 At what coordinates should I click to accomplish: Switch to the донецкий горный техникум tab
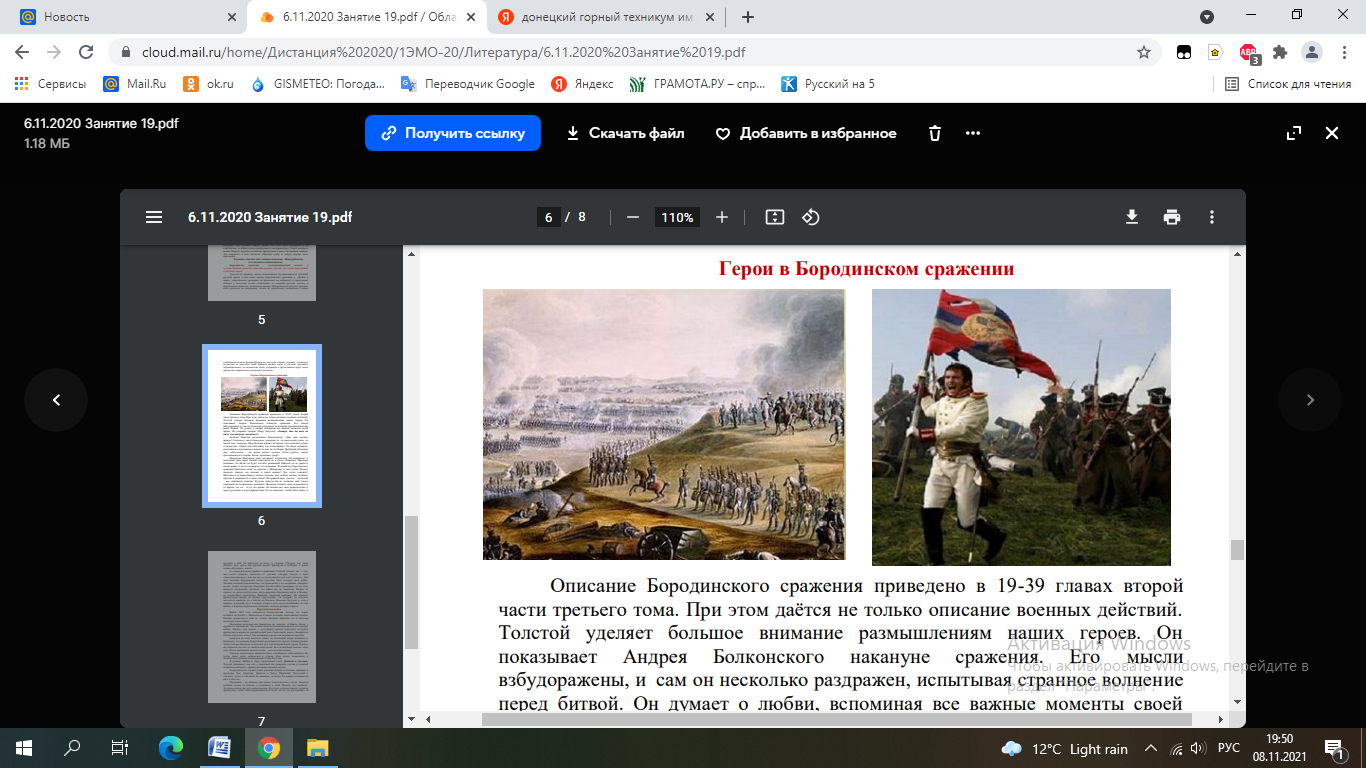coord(608,17)
